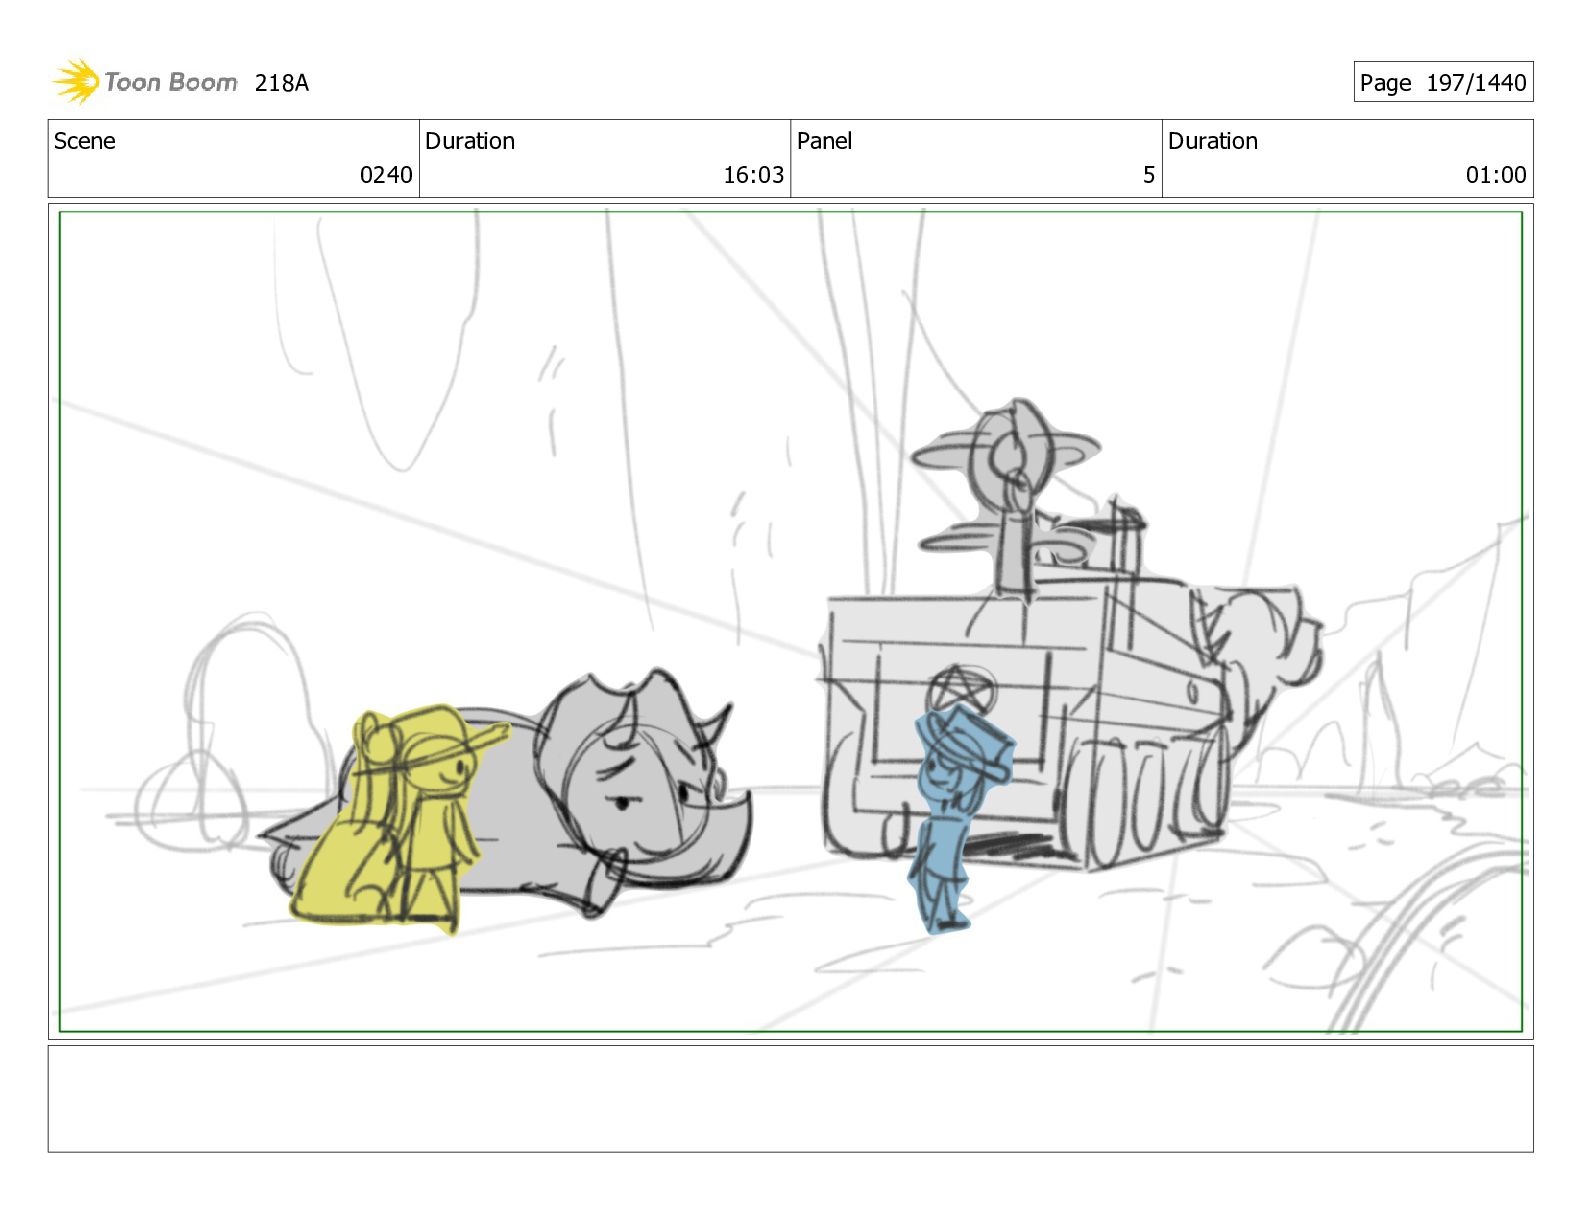1584x1224 pixels.
Task: Click the 'Scene' header label
Action: coord(85,141)
